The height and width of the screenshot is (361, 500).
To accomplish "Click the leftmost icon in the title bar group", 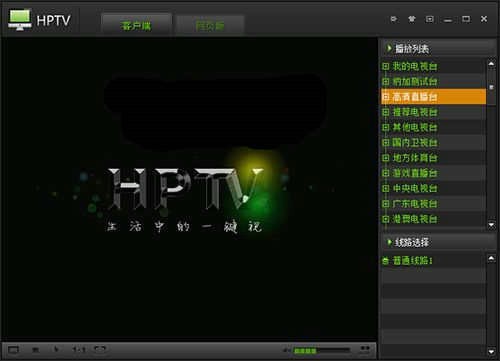I will click(394, 19).
